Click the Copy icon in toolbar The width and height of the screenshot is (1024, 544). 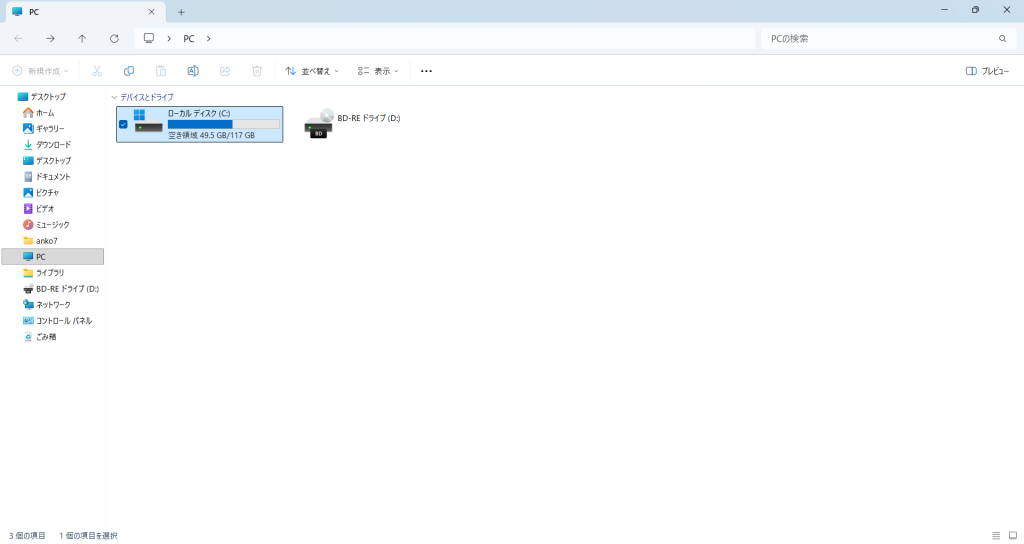click(x=129, y=71)
